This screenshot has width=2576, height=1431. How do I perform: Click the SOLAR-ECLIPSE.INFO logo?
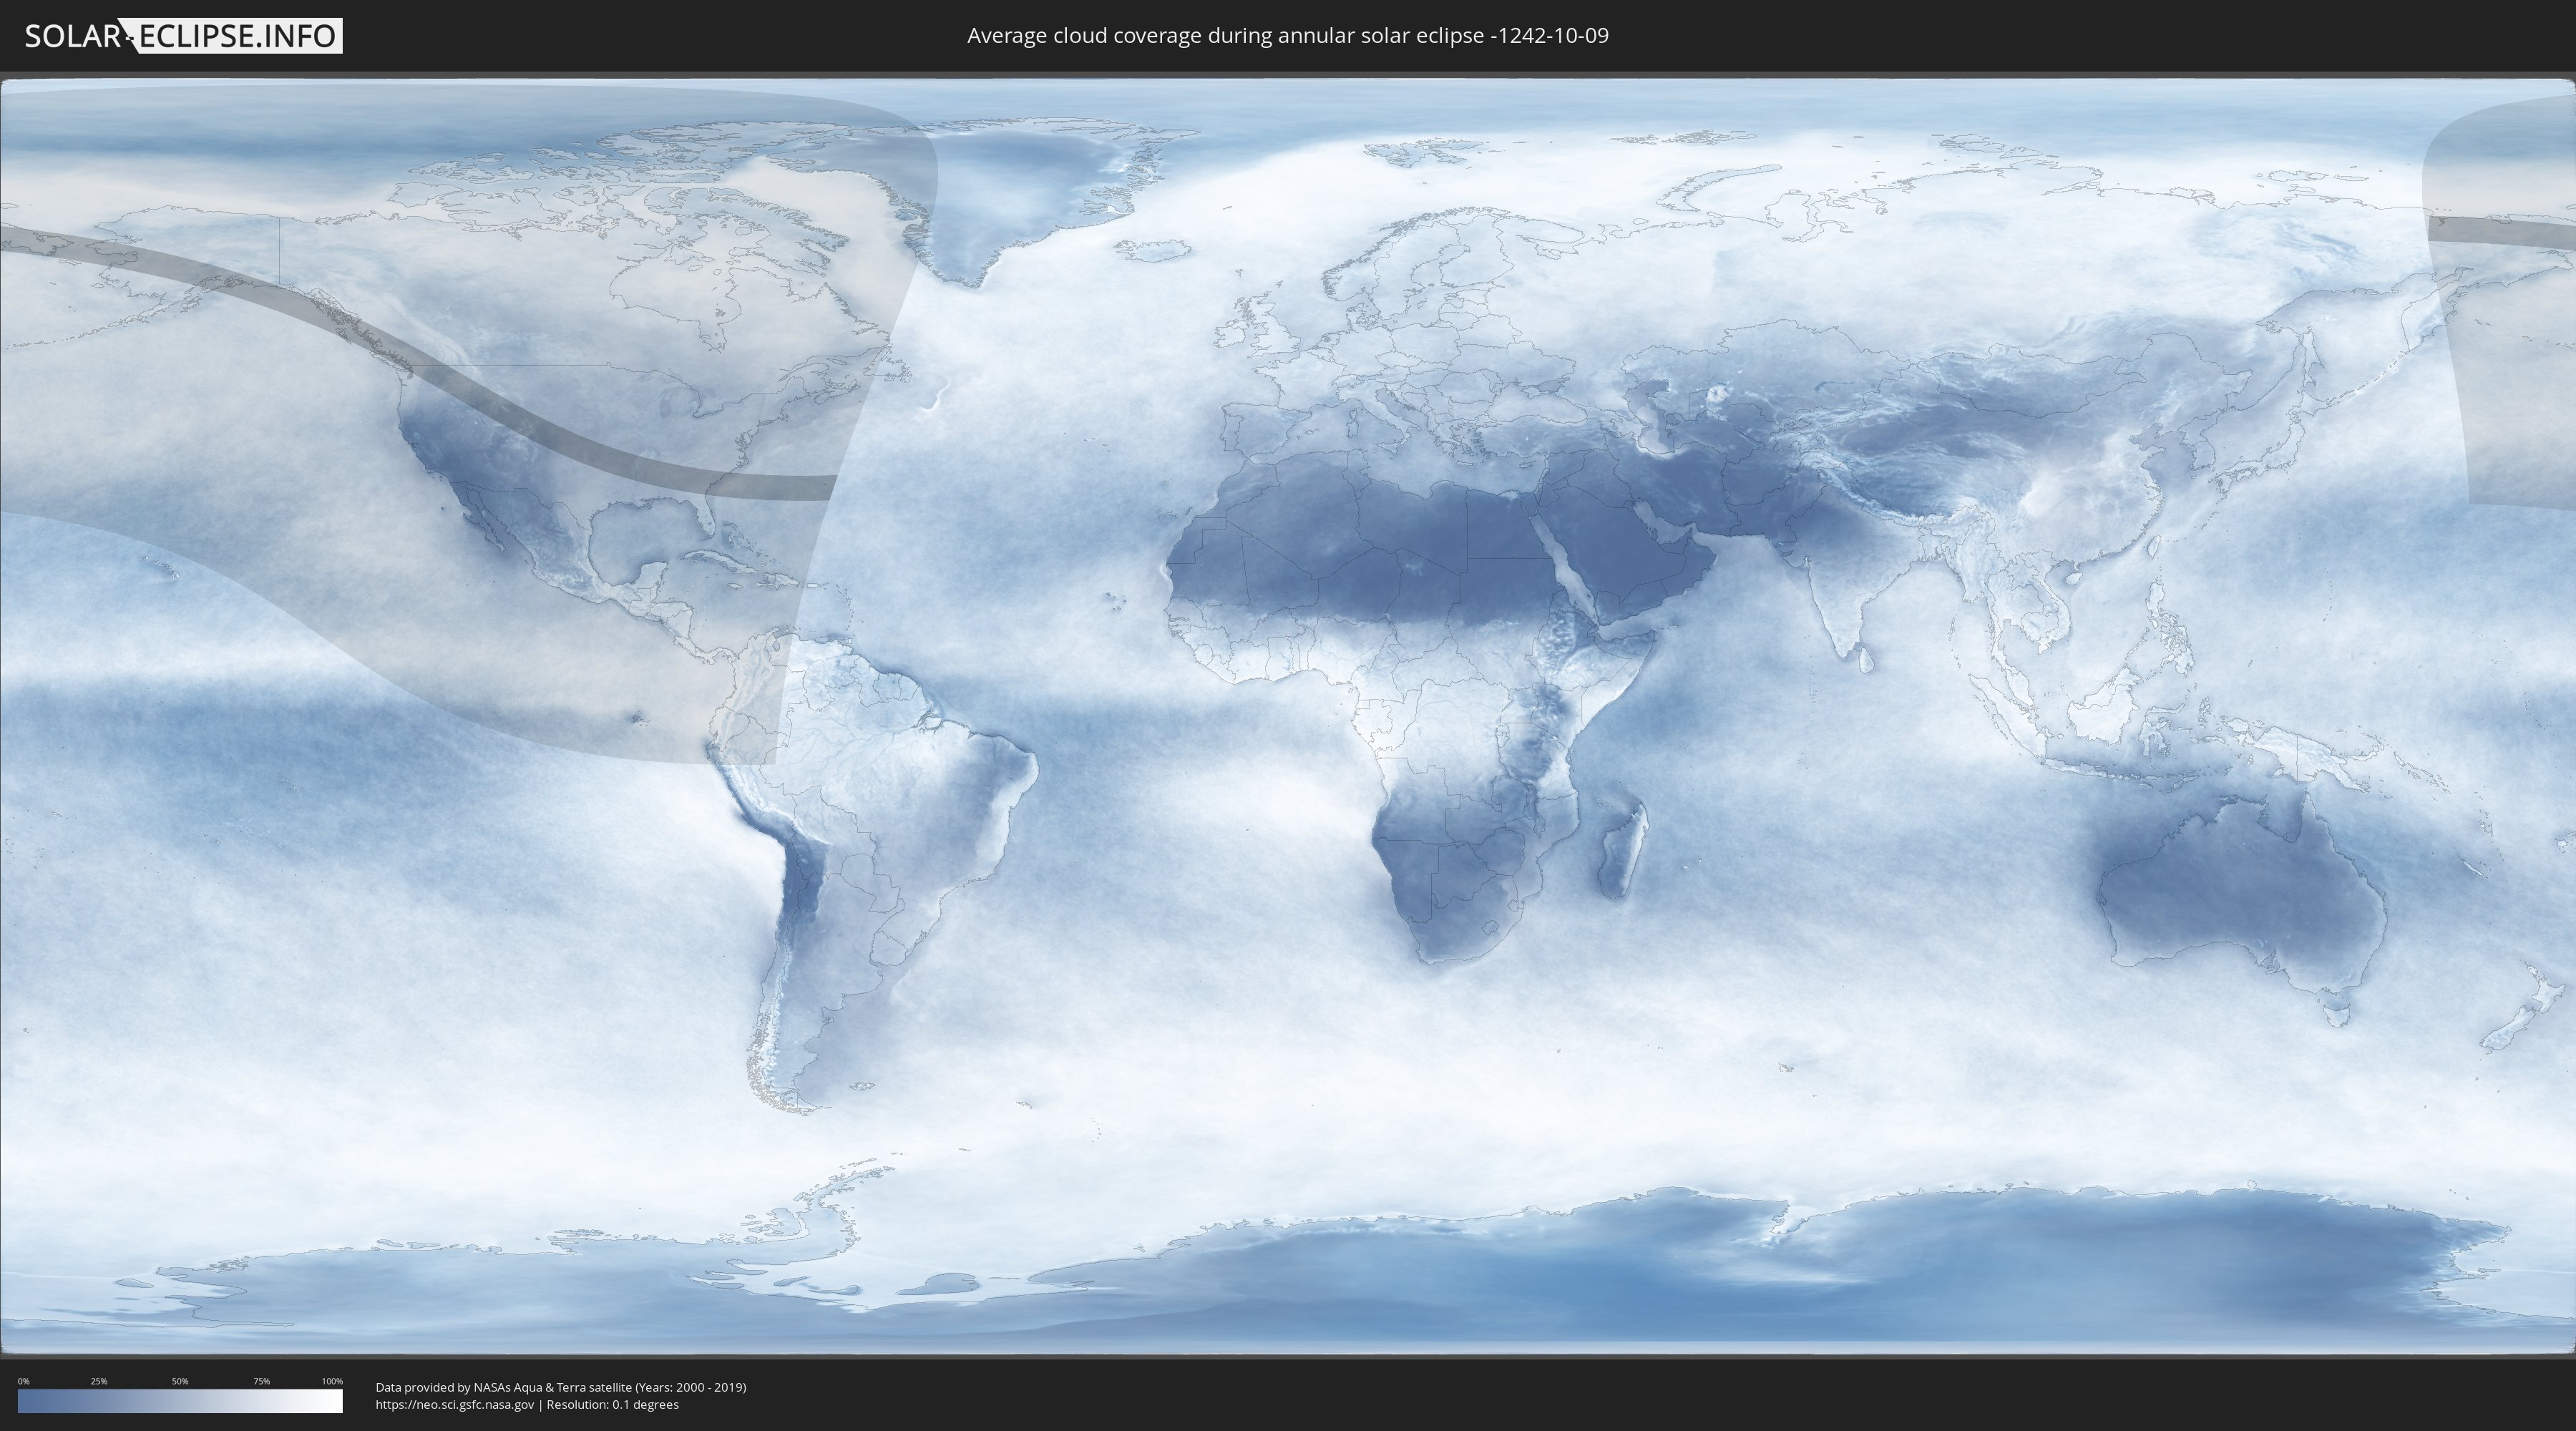[183, 36]
